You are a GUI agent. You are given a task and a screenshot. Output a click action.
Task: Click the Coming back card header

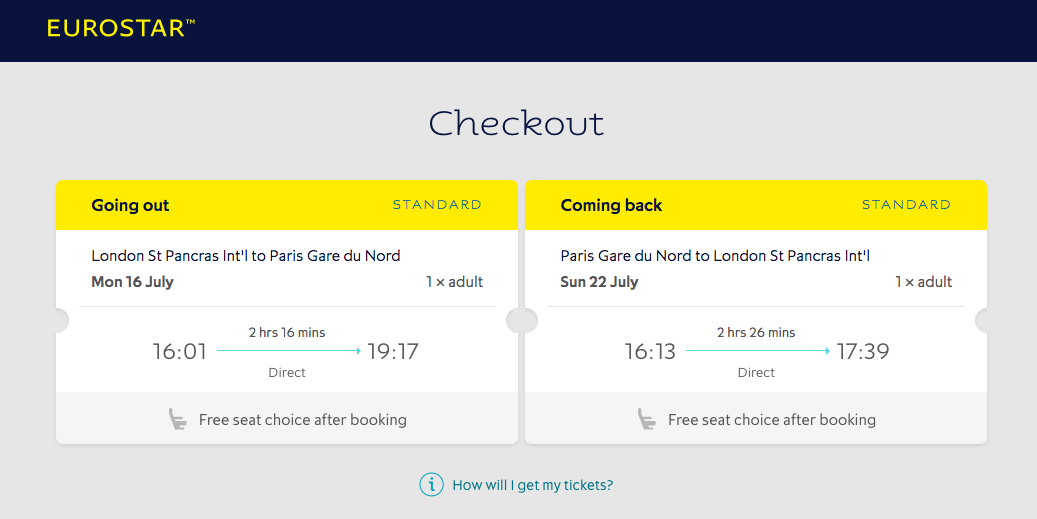[756, 205]
